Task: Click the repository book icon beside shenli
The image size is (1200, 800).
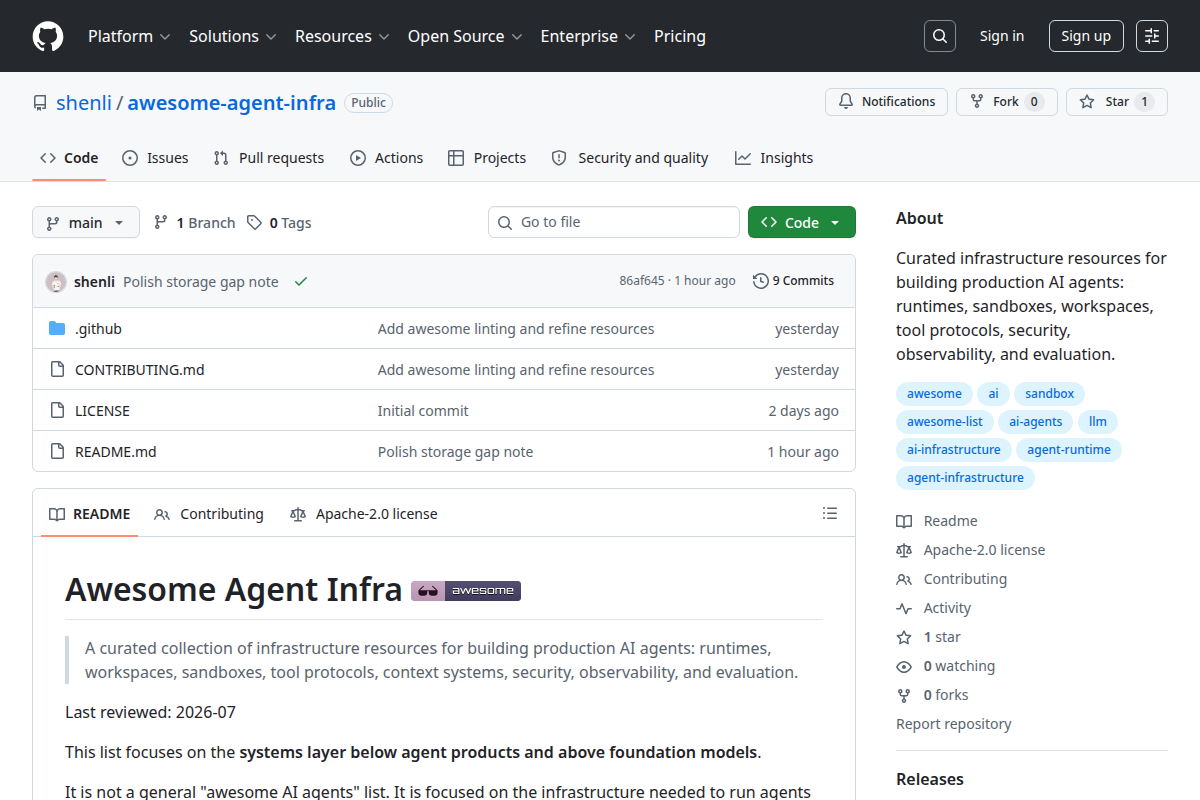Action: (40, 102)
